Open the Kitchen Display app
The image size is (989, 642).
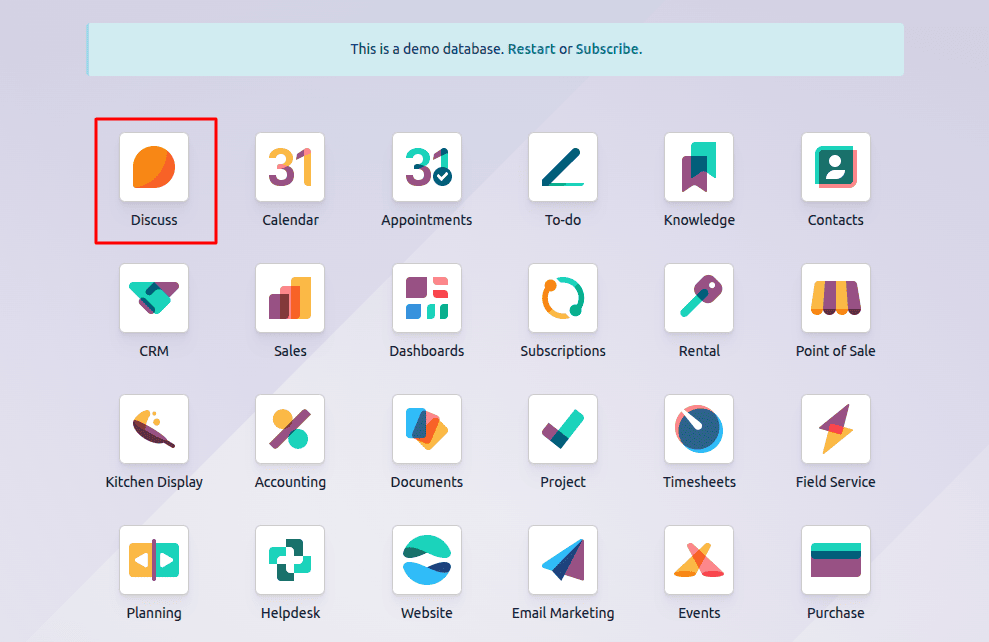coord(154,428)
